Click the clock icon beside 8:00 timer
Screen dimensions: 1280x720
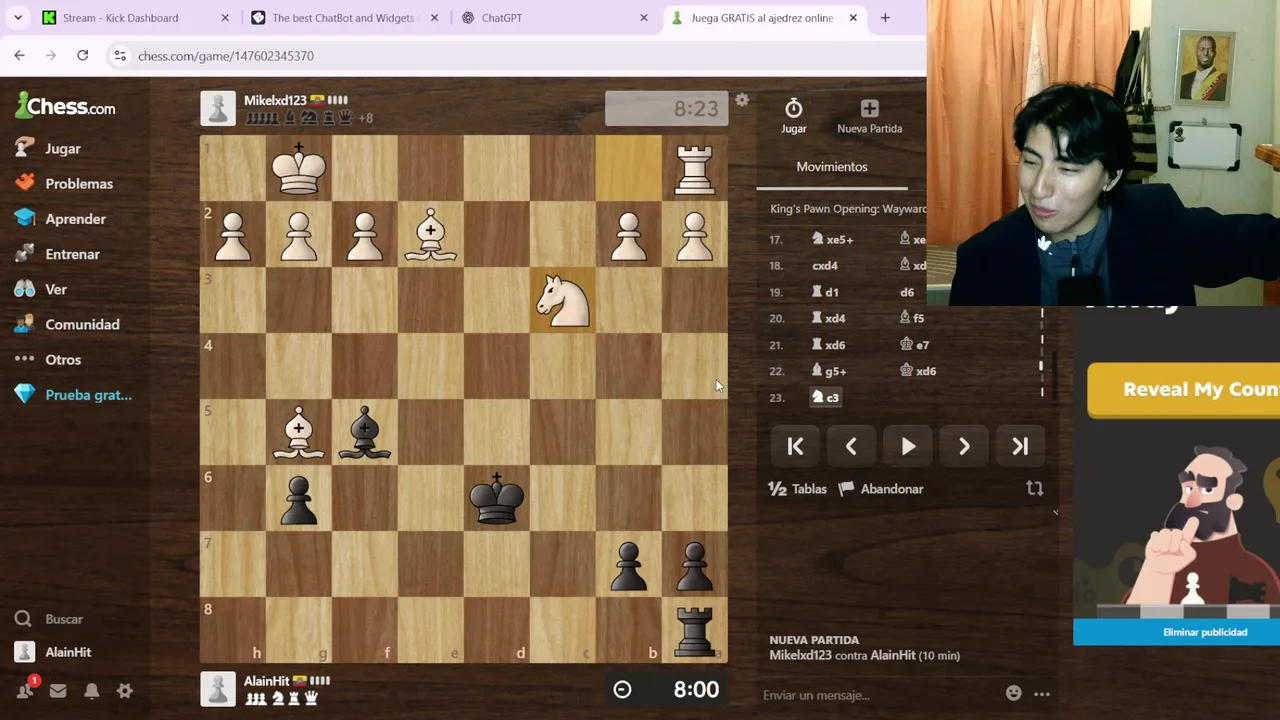tap(622, 689)
